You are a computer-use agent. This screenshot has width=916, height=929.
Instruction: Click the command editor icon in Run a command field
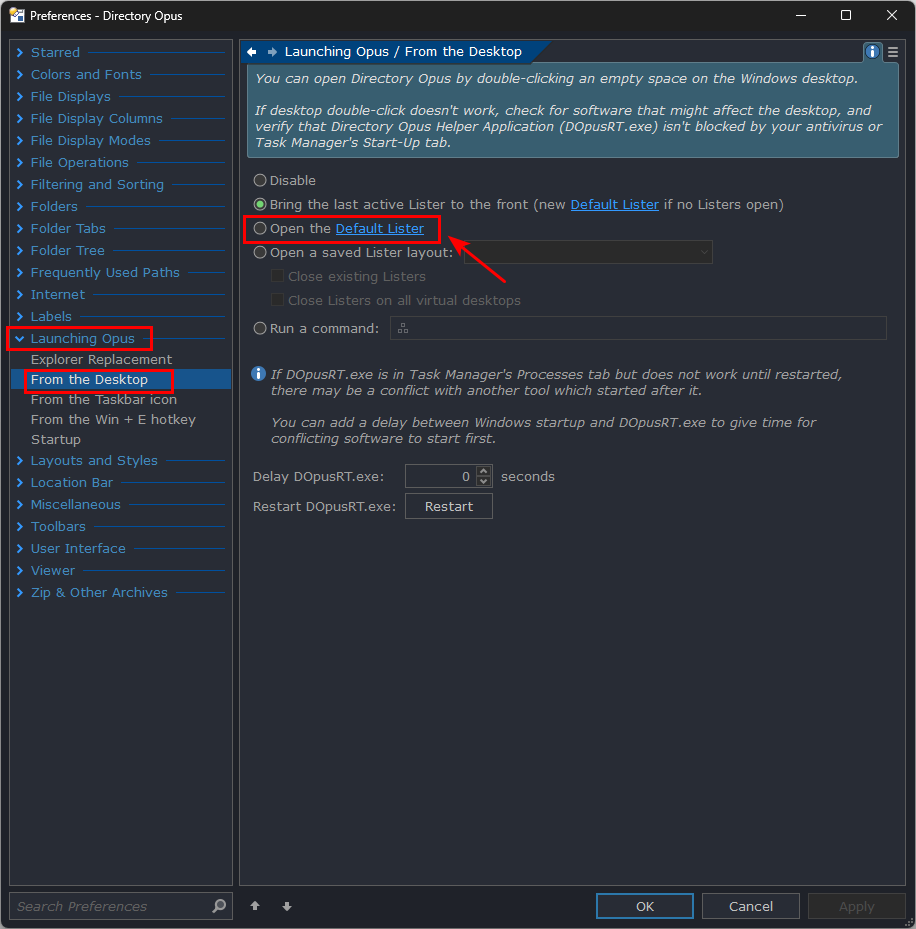click(x=403, y=328)
